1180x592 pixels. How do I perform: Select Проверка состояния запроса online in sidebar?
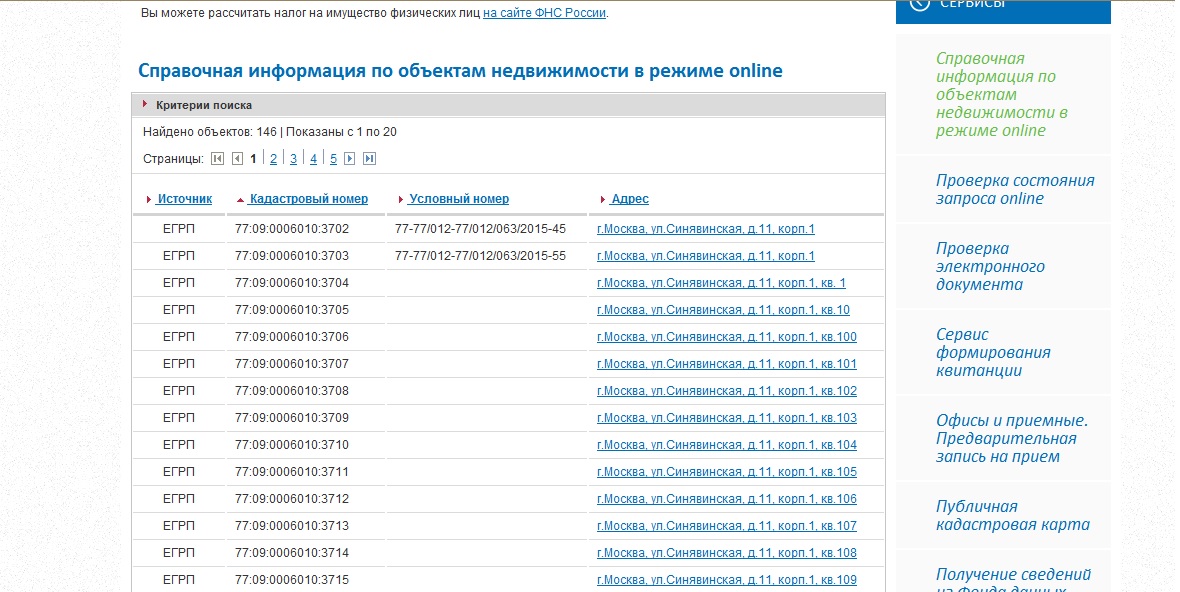click(1014, 189)
